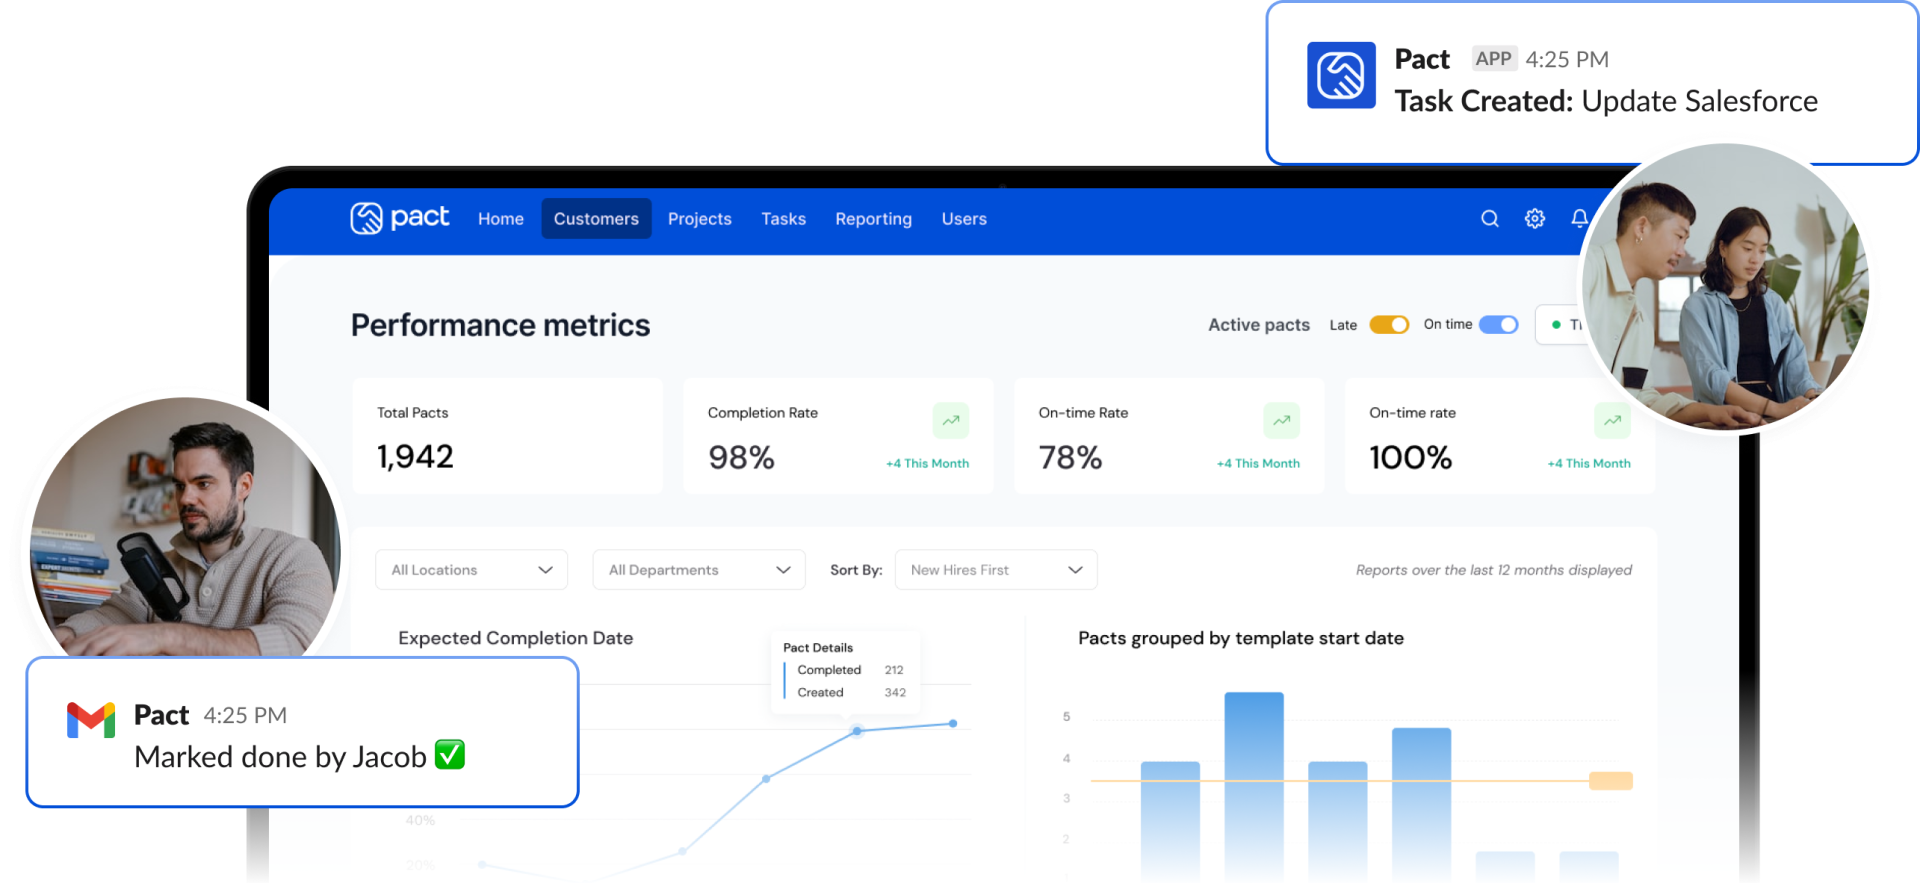This screenshot has width=1920, height=883.
Task: Toggle the Late active pacts switch
Action: click(x=1388, y=325)
